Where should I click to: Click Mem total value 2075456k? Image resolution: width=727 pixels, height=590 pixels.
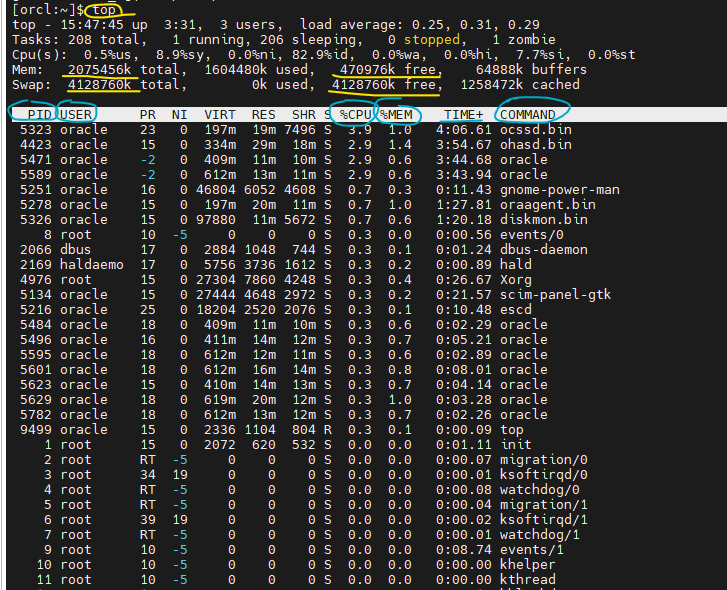[x=99, y=70]
